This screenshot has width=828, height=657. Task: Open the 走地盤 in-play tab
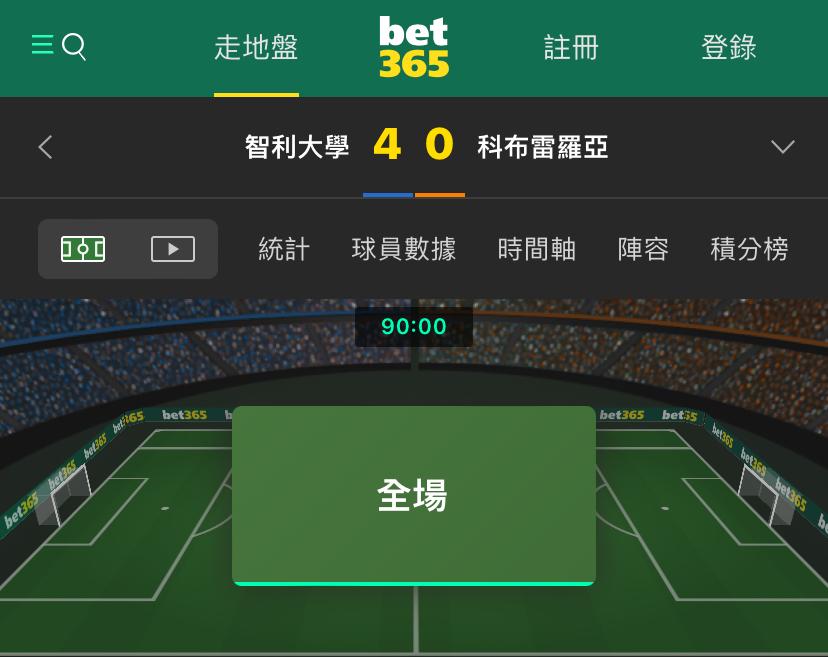(256, 48)
